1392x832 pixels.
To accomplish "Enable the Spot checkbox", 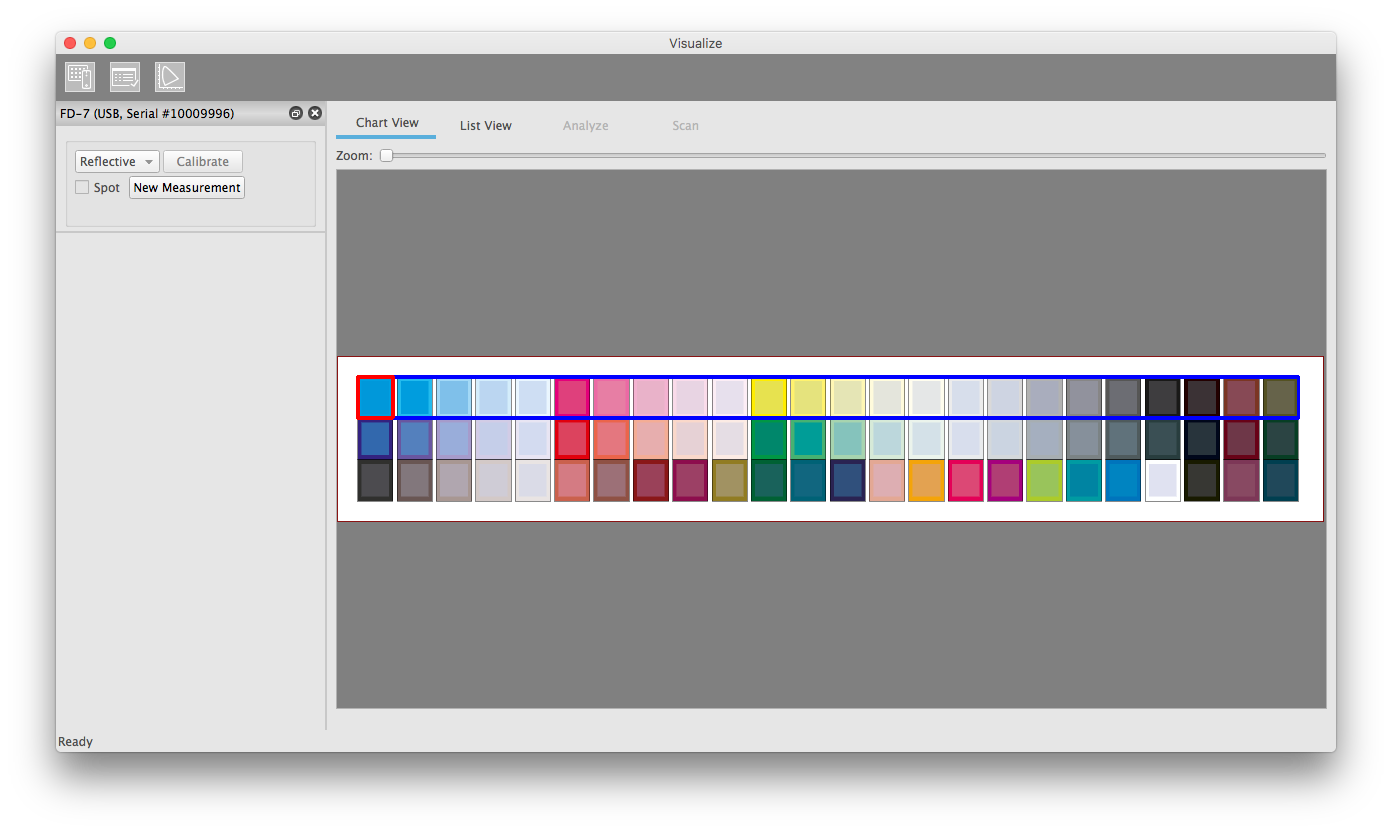I will pos(82,188).
